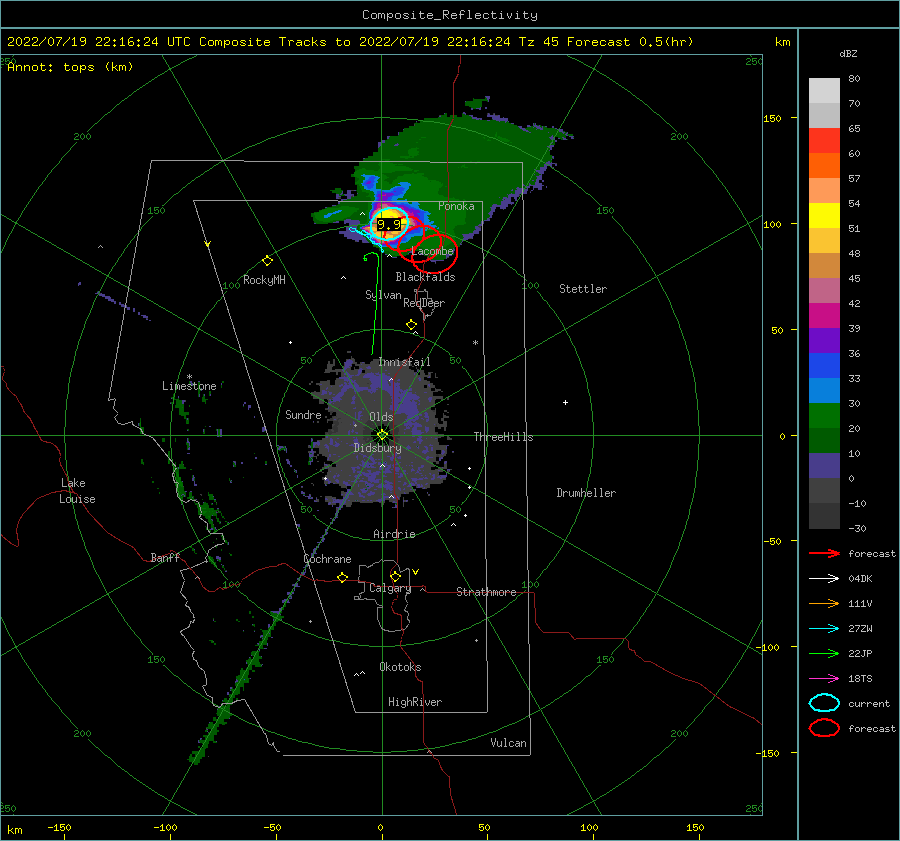This screenshot has height=841, width=900.
Task: Click the yellow diamond marker below RedDeer
Action: pos(411,325)
